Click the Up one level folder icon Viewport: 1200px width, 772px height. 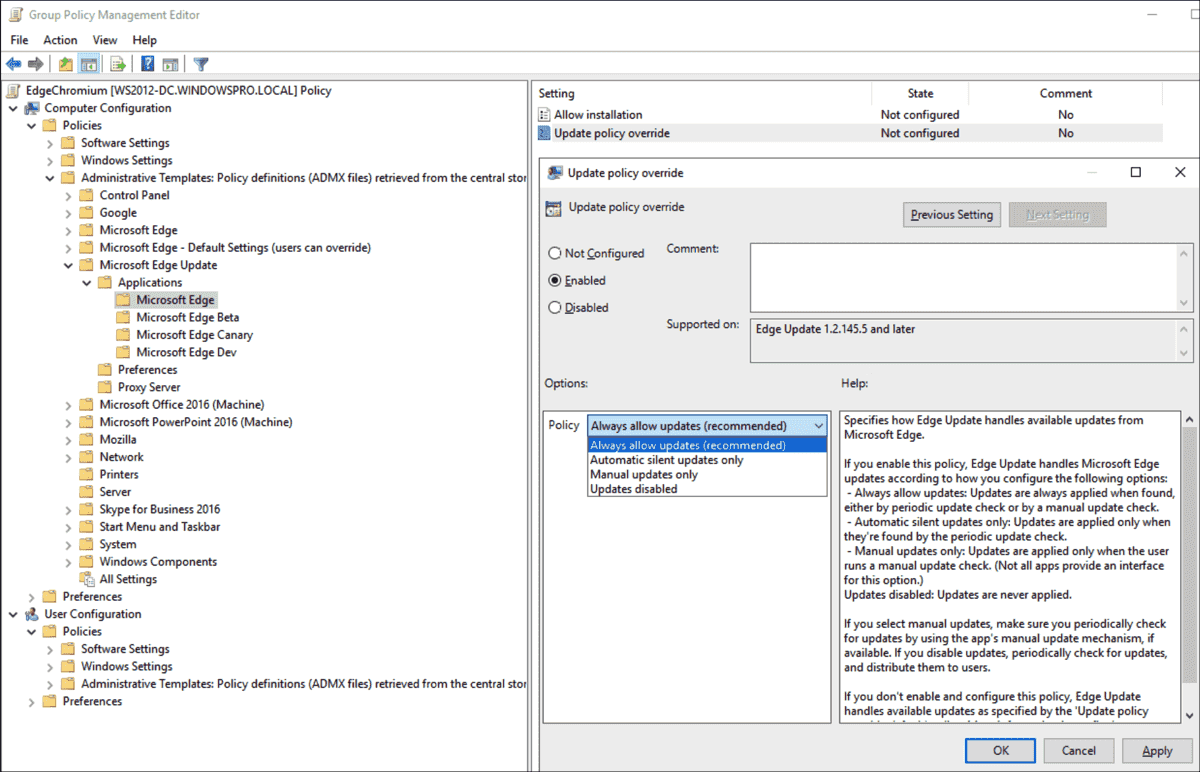point(65,64)
